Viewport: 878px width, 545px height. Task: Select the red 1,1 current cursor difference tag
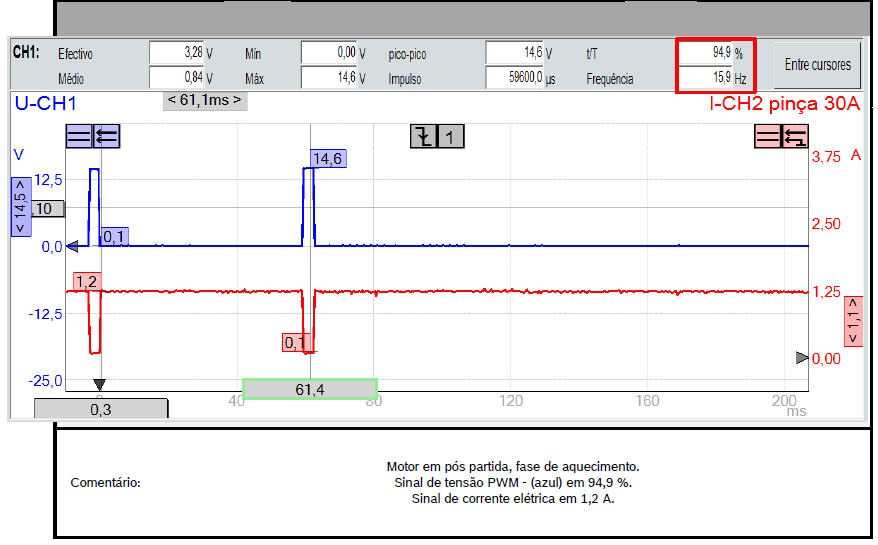pyautogui.click(x=853, y=322)
